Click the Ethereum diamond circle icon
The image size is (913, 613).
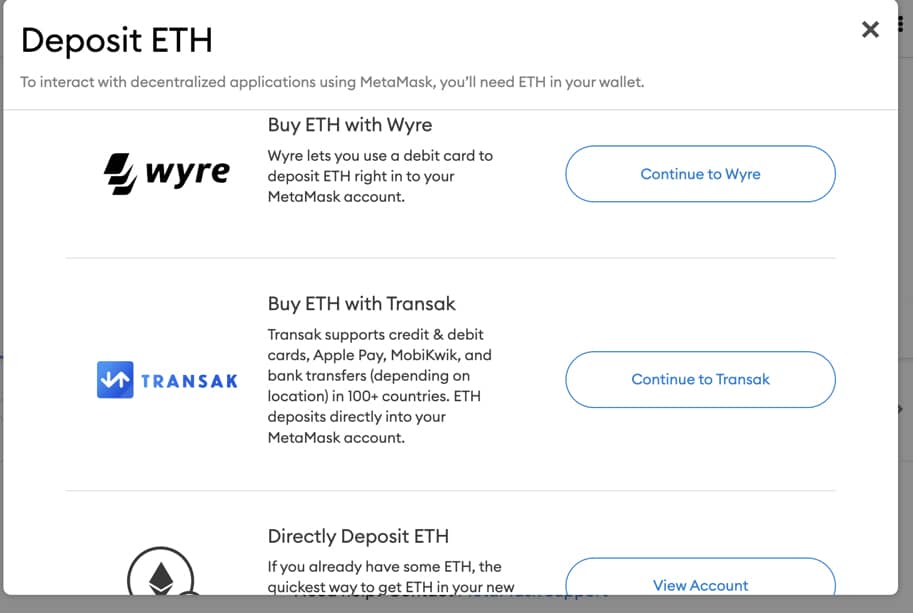click(161, 572)
